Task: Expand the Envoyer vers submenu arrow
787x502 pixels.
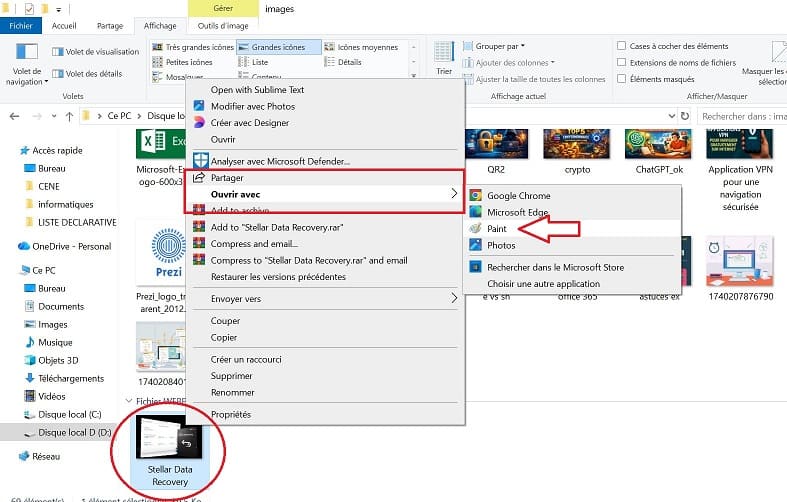Action: [x=454, y=299]
